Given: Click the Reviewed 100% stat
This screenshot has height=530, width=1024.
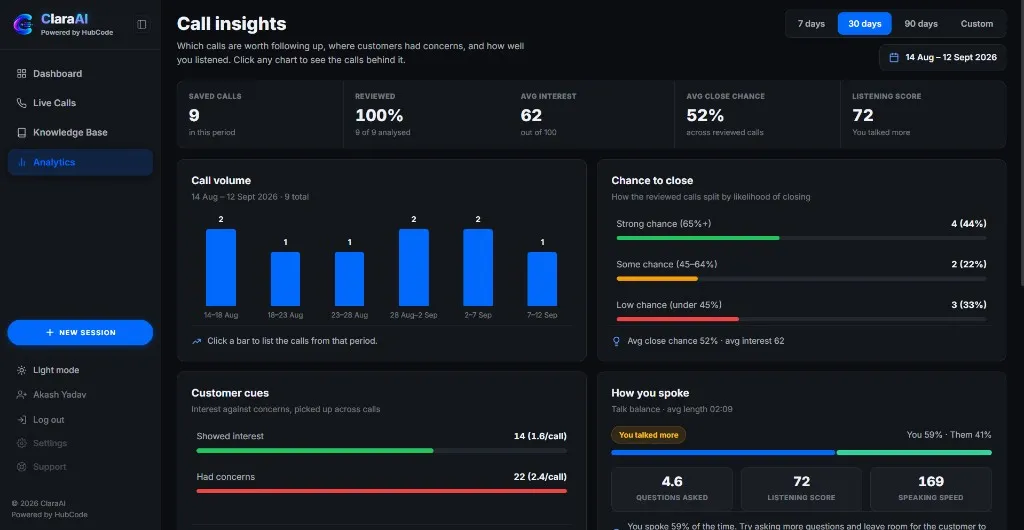Looking at the screenshot, I should point(426,115).
